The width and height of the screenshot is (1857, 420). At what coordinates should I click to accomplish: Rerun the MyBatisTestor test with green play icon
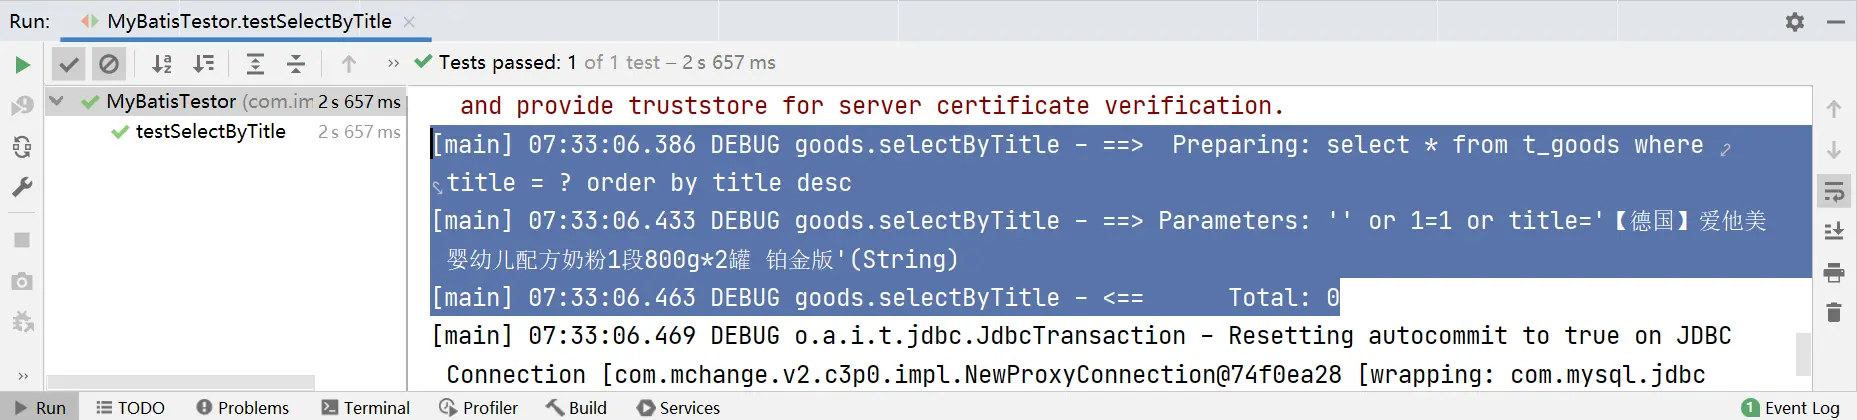click(22, 65)
